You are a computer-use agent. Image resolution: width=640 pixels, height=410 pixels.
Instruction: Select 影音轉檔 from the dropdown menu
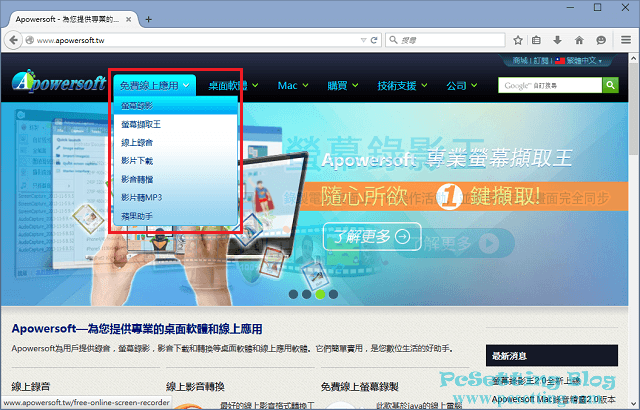(x=176, y=179)
